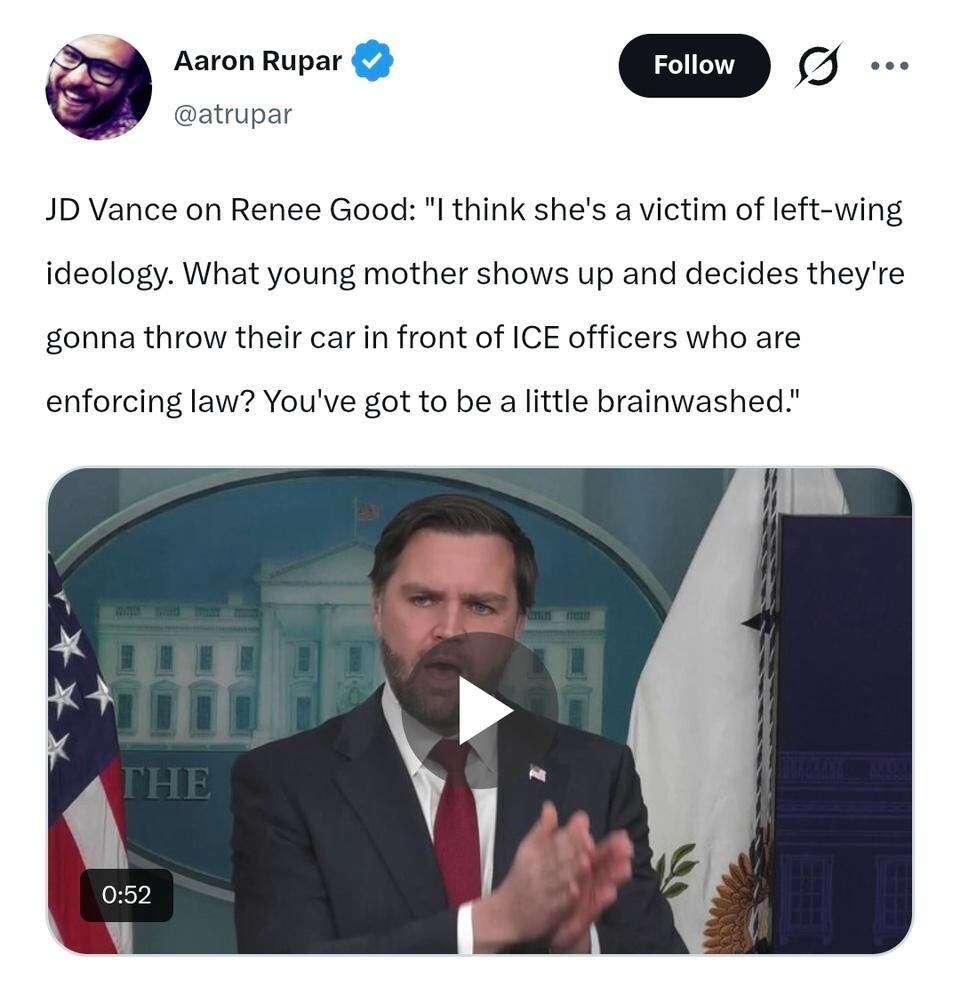
Task: Click the 'ideology. What young mother' text line
Action: point(475,274)
